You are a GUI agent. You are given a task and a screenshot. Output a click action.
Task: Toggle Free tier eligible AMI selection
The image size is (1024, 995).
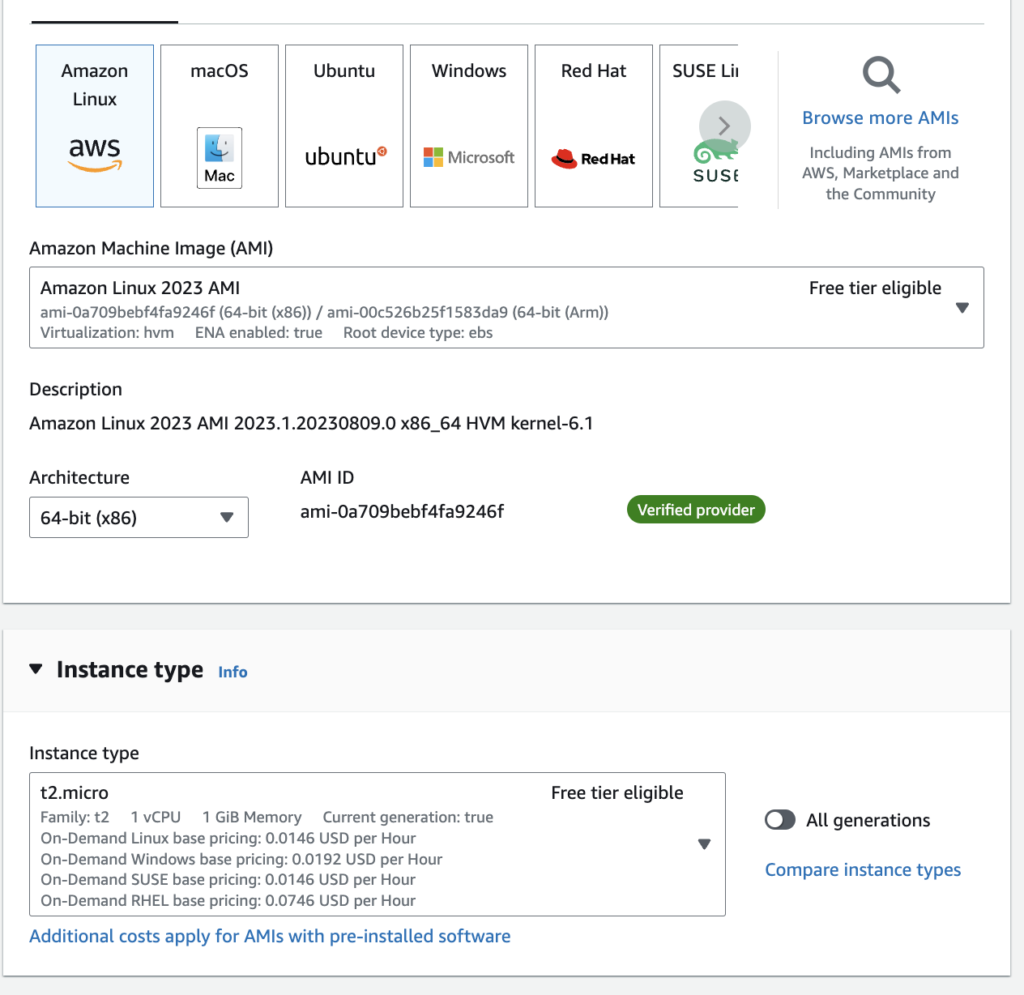coord(875,288)
